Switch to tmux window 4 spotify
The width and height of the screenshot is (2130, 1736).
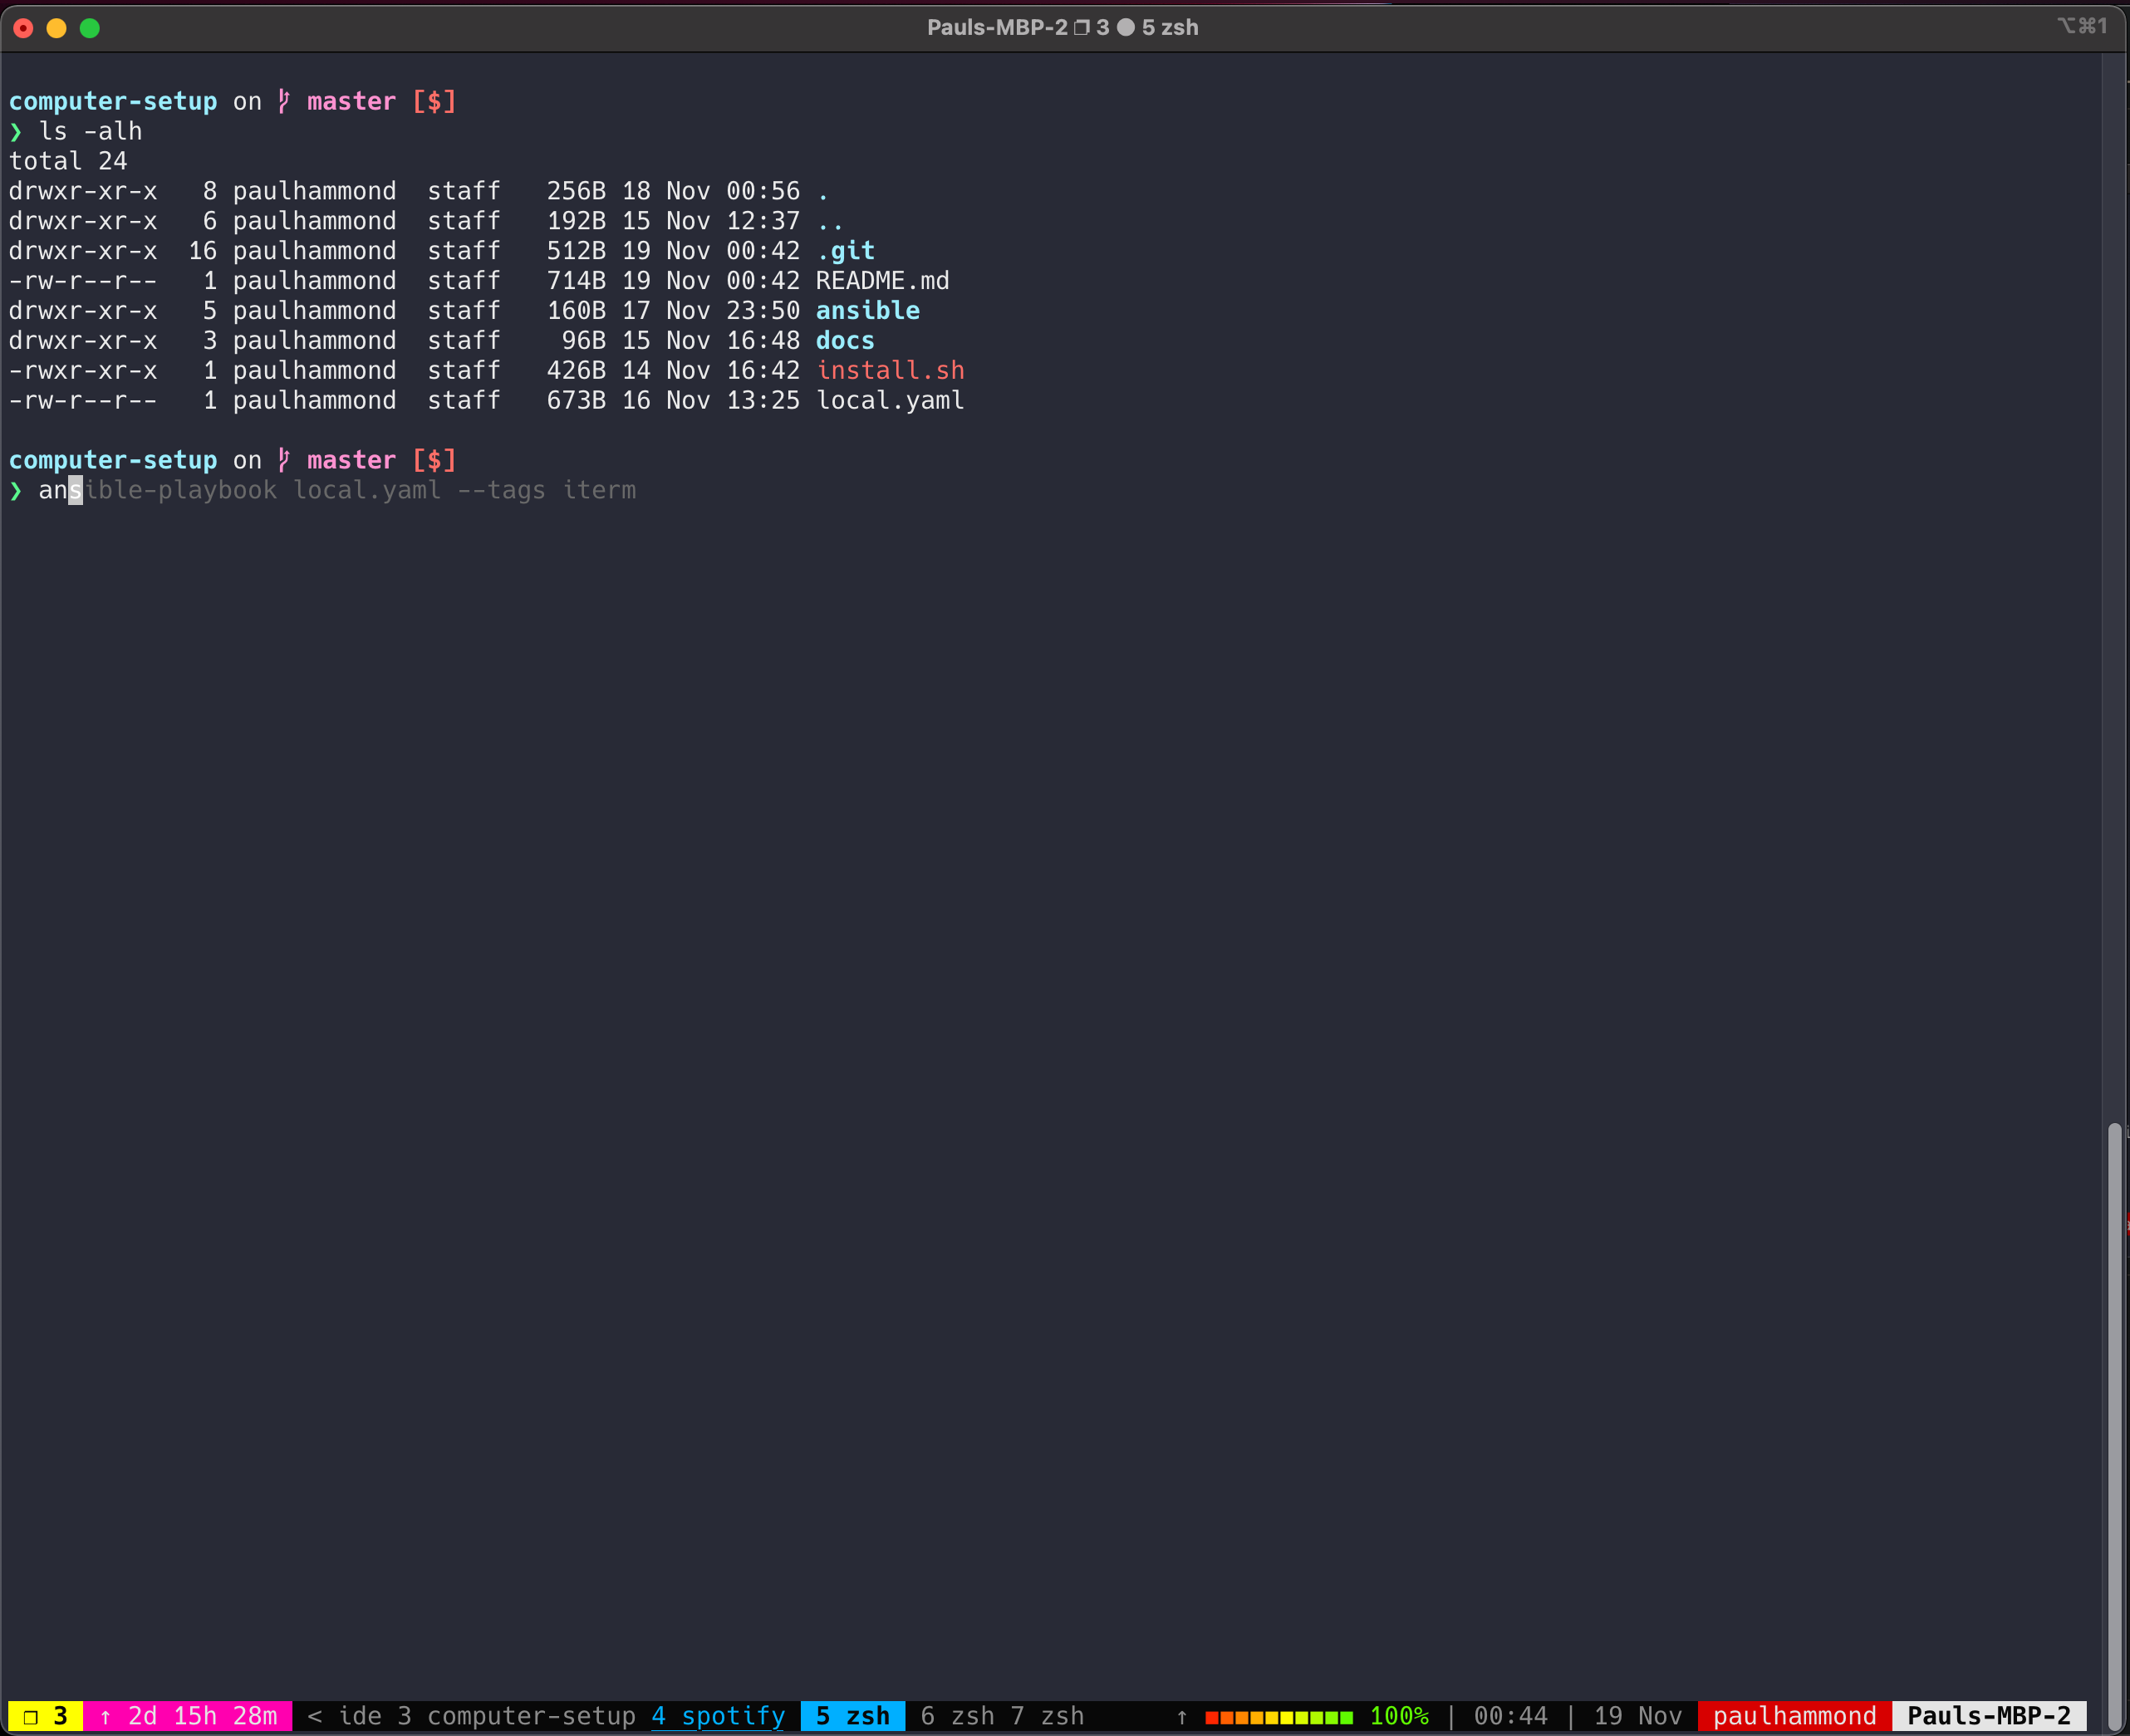point(718,1716)
